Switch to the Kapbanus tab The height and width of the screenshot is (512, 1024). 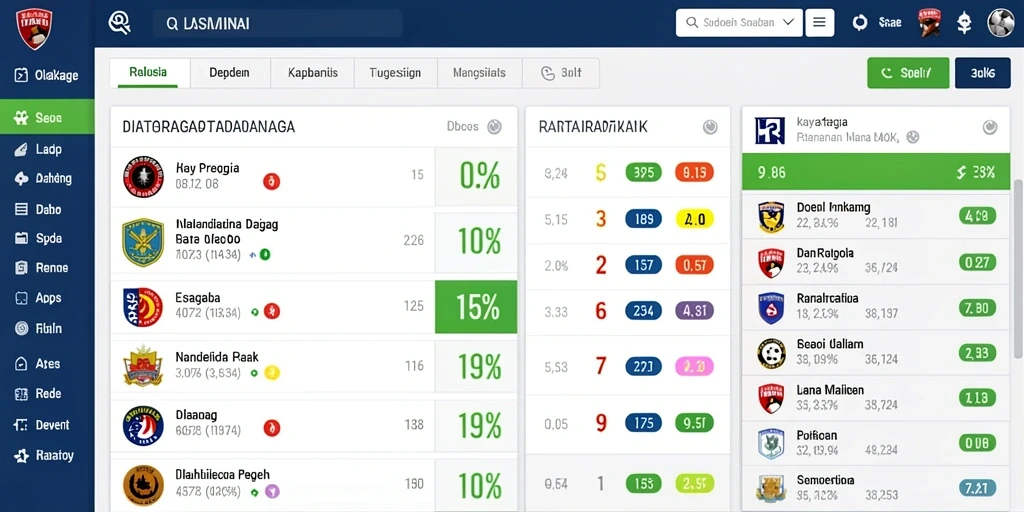click(312, 73)
